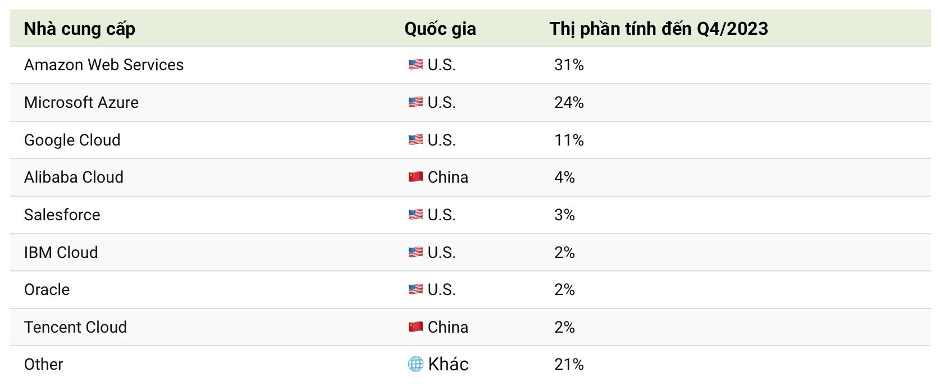Select the 31% market share value
941x391 pixels.
tap(569, 65)
